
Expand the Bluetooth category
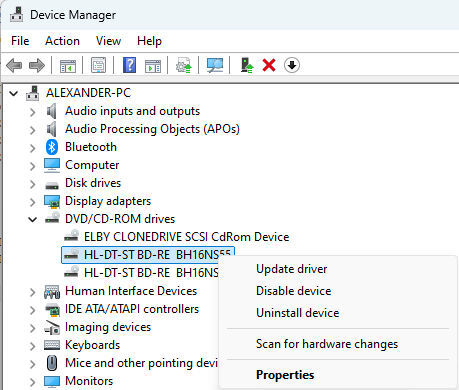(x=32, y=148)
